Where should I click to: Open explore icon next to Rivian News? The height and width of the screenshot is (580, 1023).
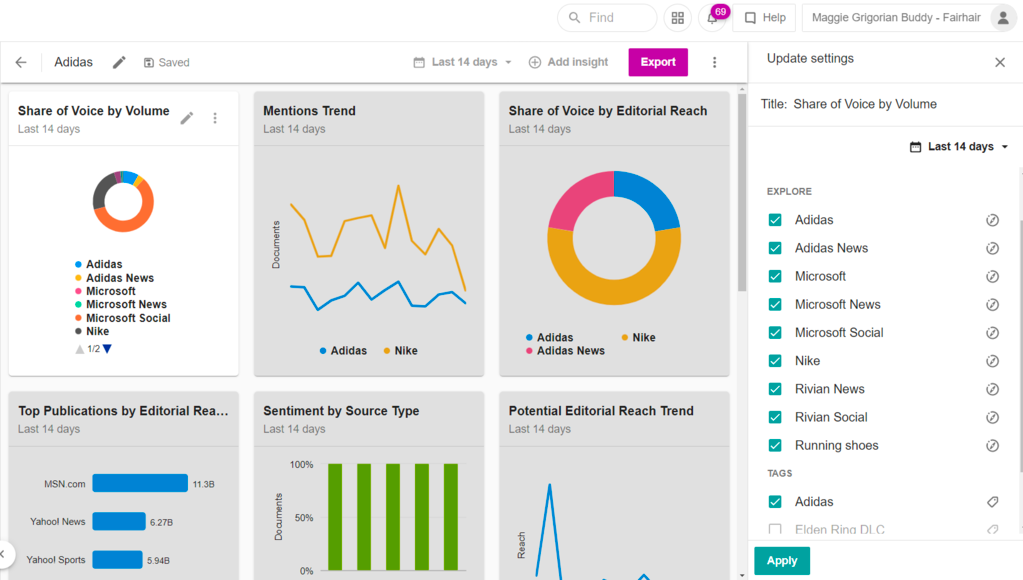pyautogui.click(x=992, y=389)
